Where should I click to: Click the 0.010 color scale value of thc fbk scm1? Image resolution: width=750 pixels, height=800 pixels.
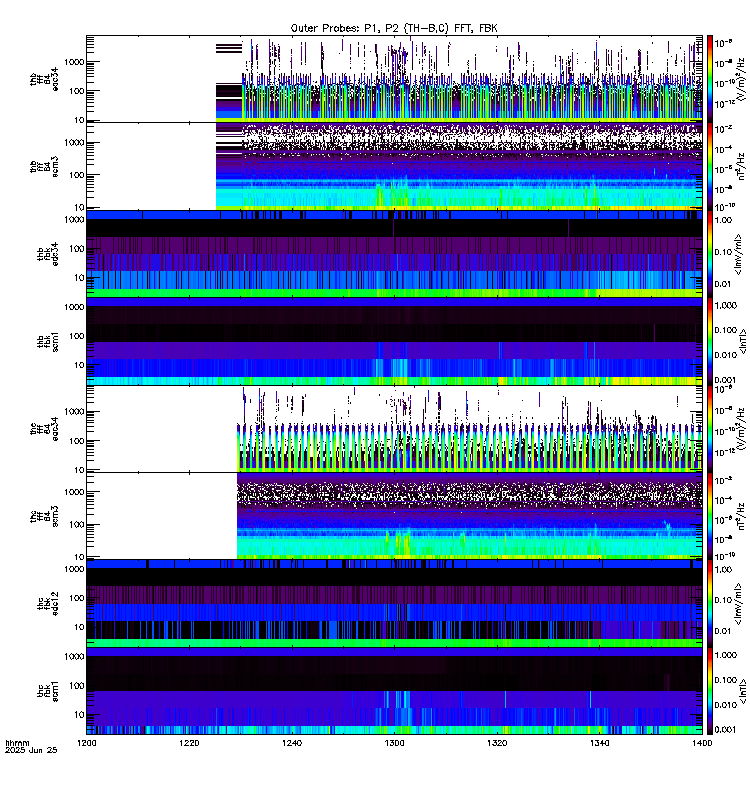(x=726, y=705)
